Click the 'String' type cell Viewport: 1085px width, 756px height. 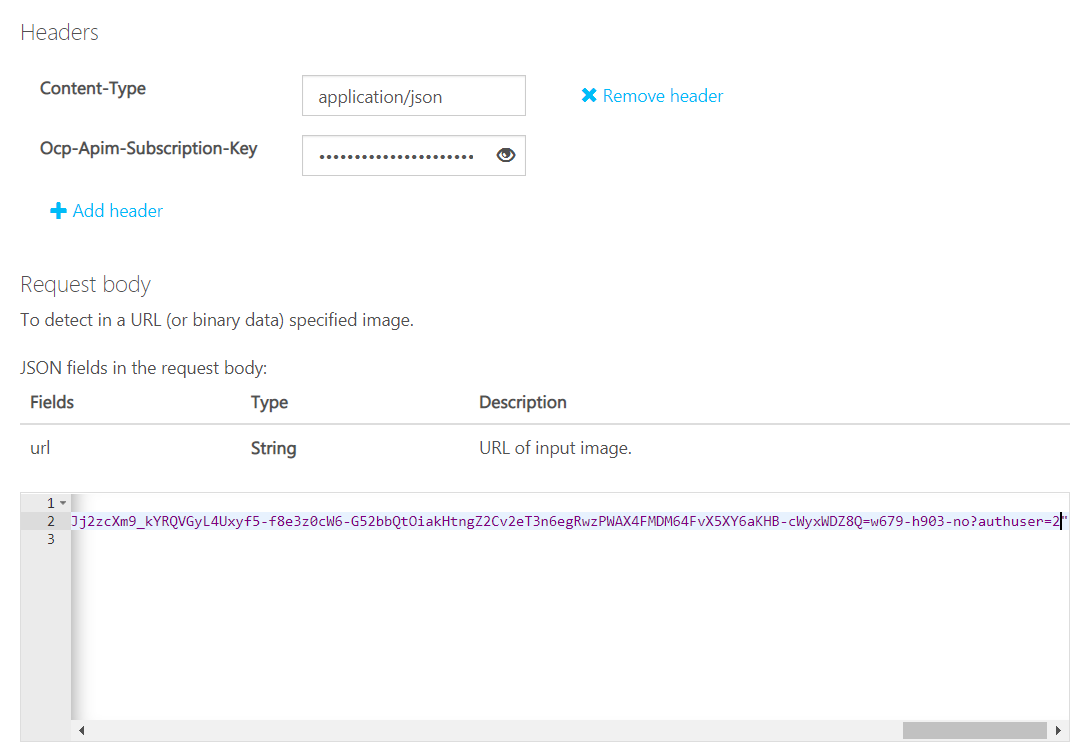click(x=273, y=448)
